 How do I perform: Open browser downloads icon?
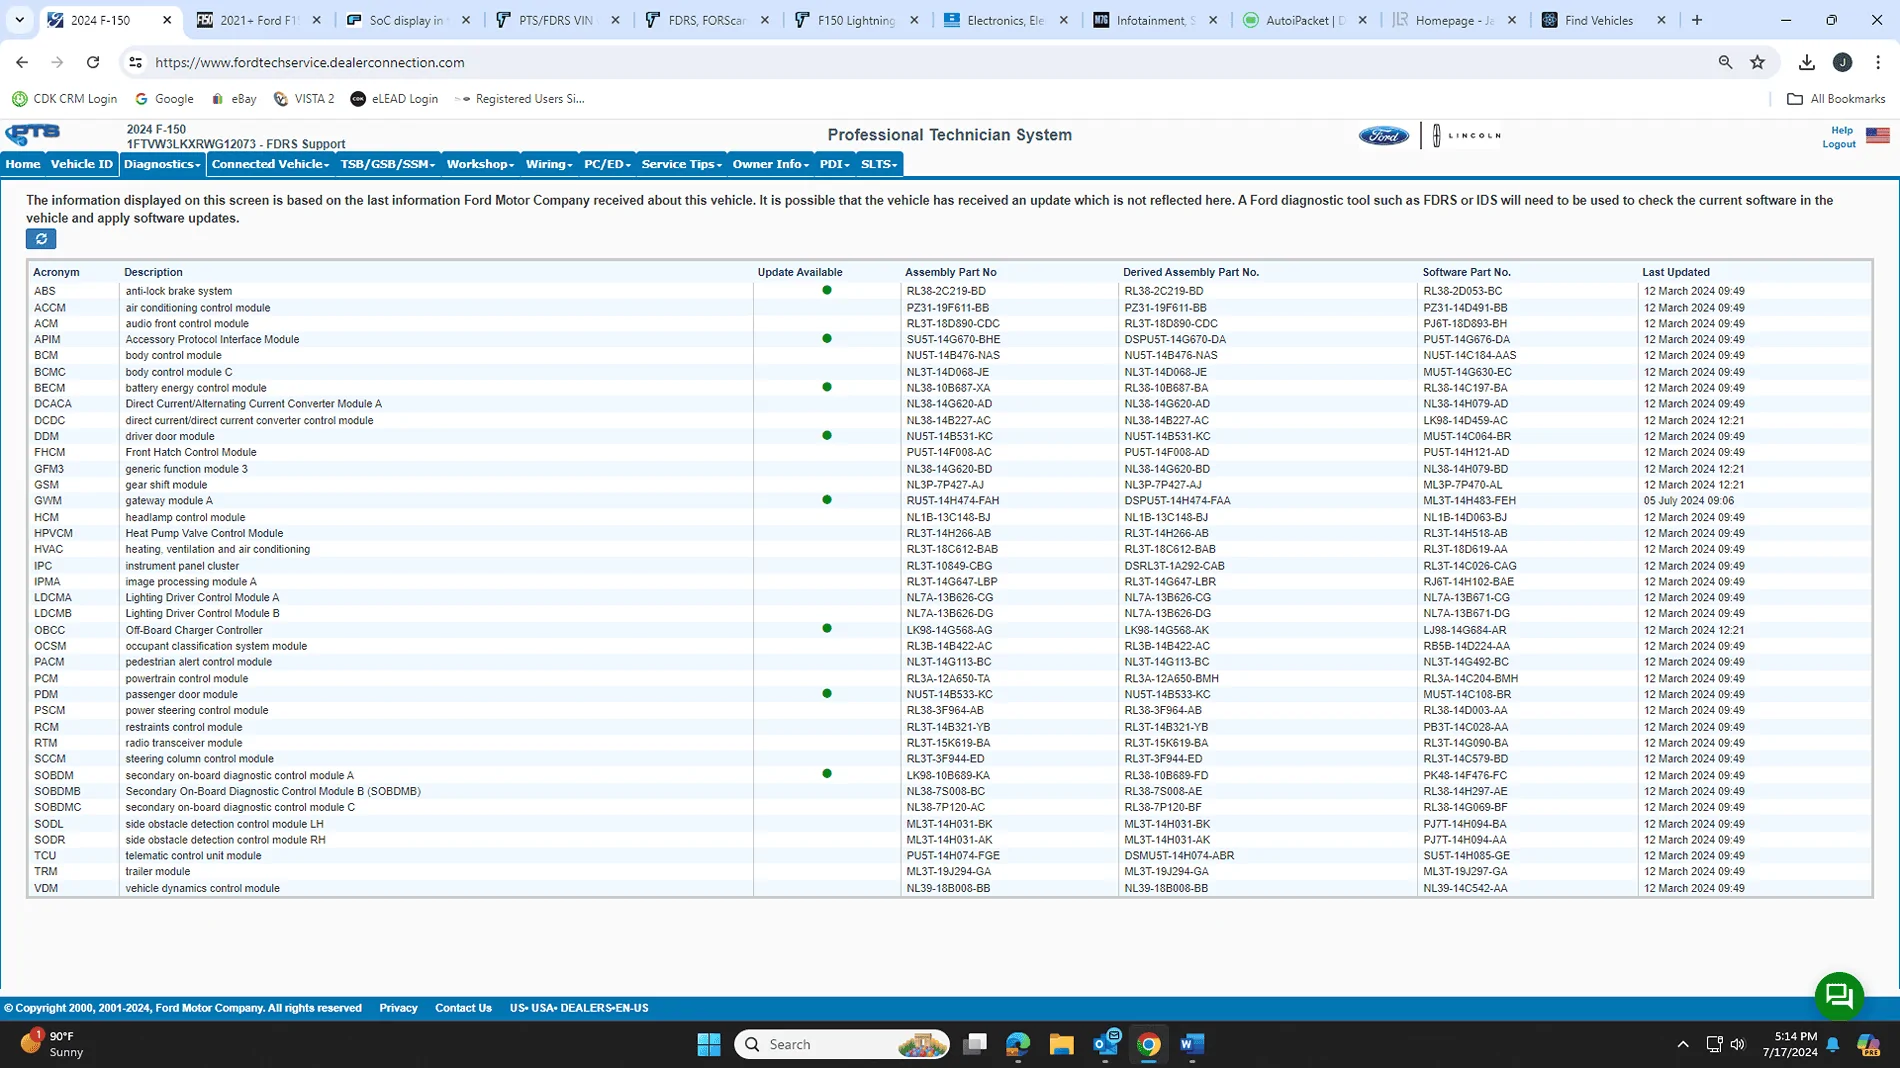coord(1806,62)
